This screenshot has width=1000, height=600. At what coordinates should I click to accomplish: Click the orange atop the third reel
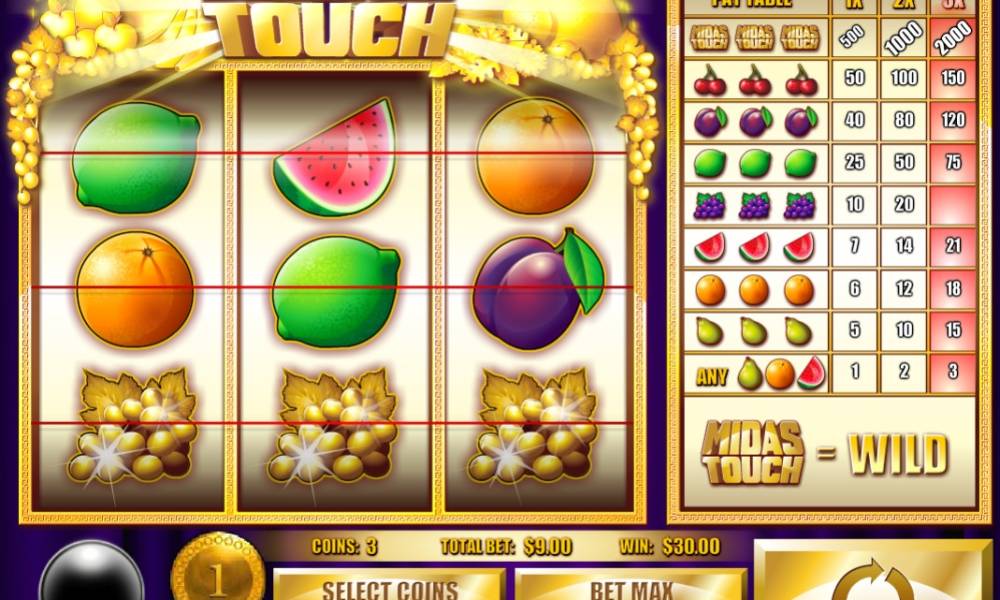[535, 156]
